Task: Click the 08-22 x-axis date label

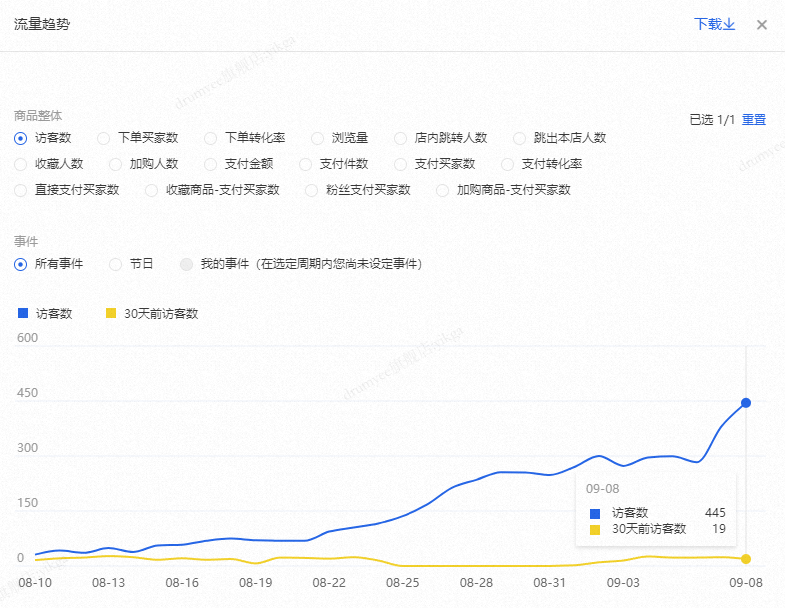Action: tap(329, 583)
